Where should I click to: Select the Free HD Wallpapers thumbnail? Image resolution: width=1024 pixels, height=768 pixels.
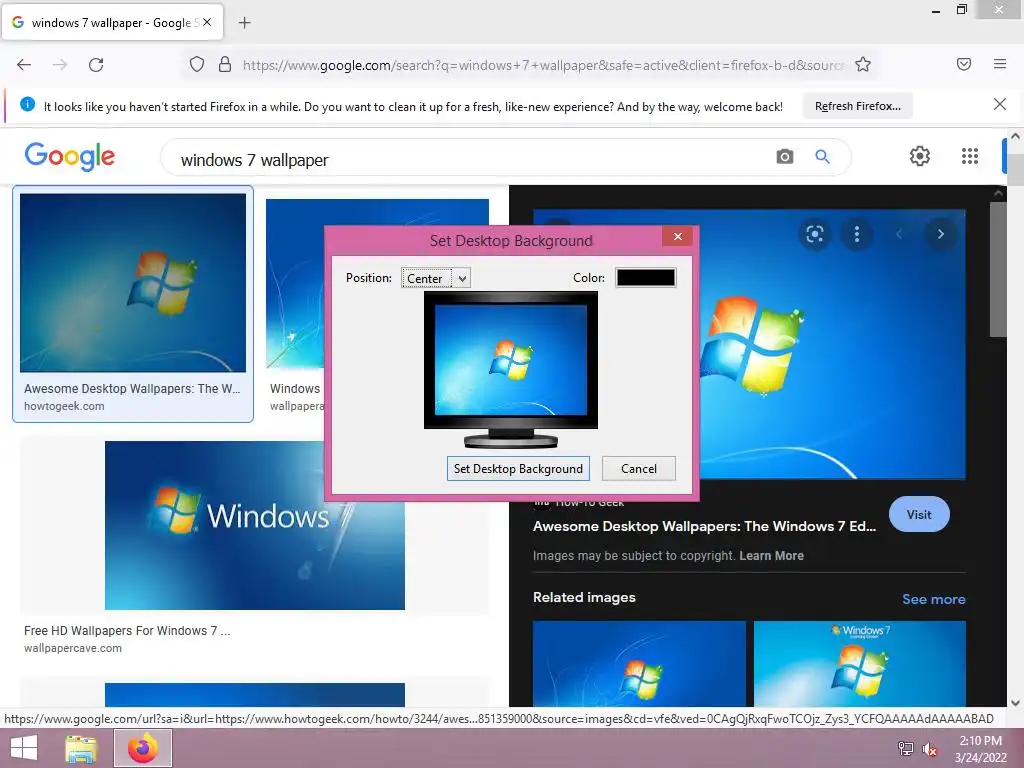(x=255, y=525)
